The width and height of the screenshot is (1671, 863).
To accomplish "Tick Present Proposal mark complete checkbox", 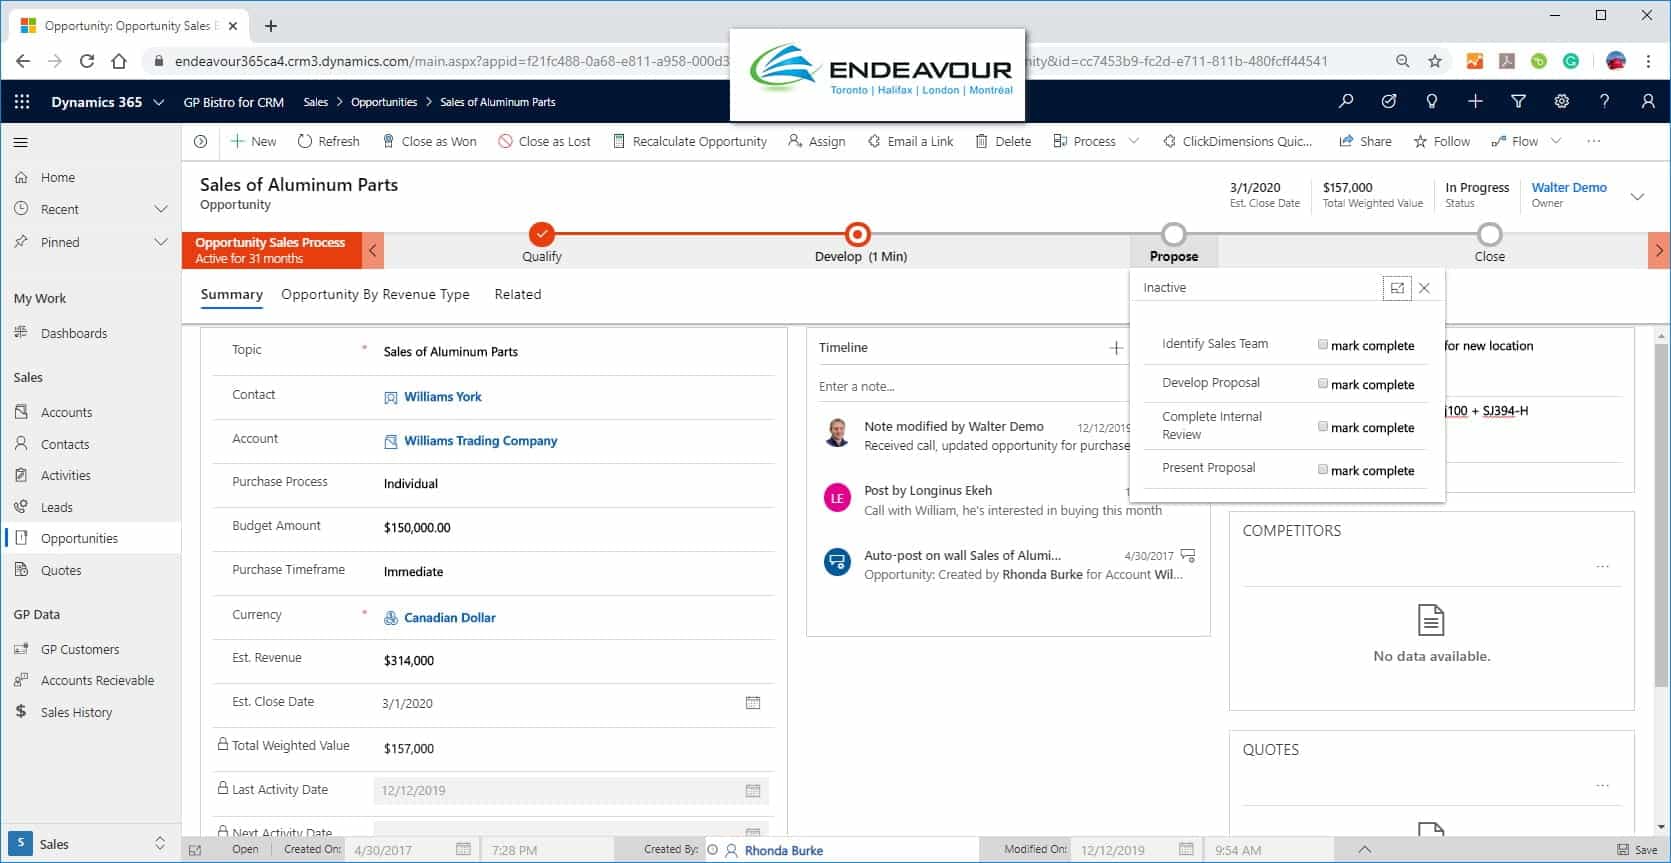I will point(1323,470).
